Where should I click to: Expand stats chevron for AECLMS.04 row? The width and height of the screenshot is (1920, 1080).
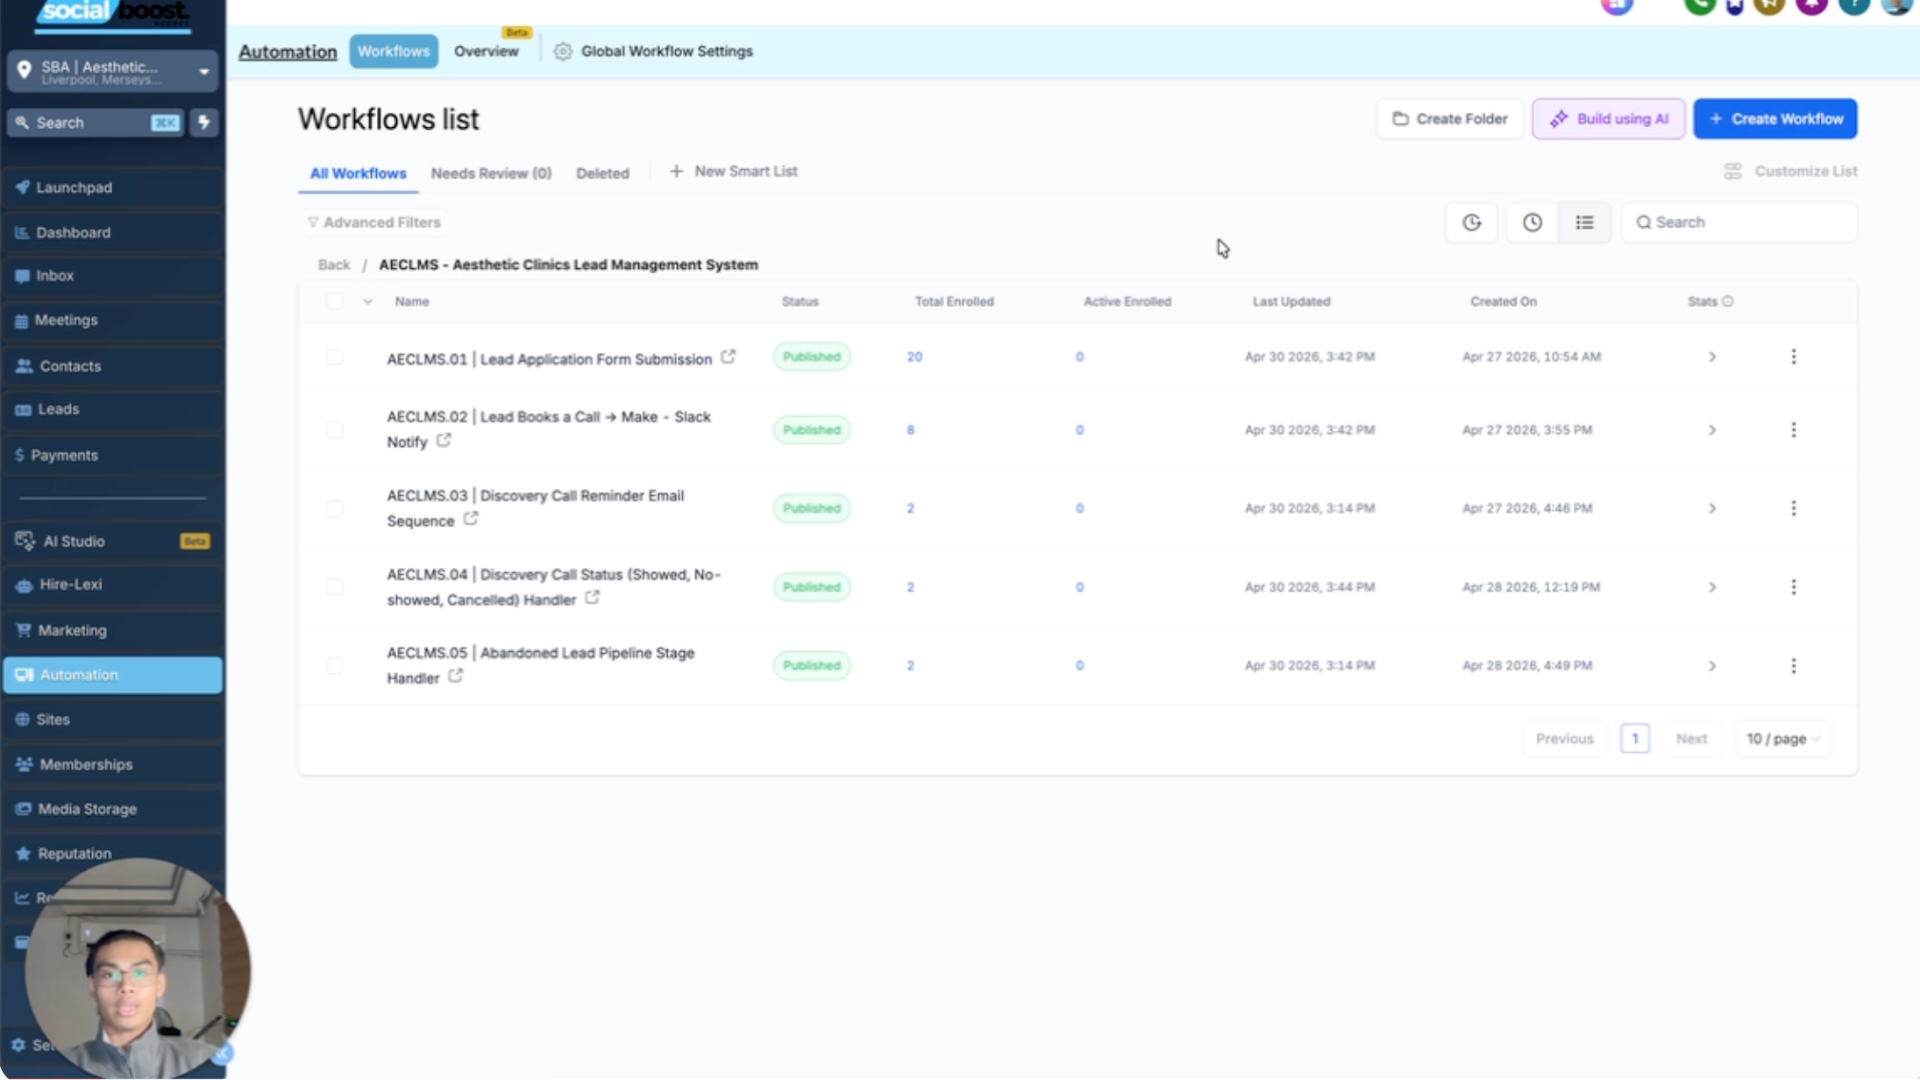1712,588
